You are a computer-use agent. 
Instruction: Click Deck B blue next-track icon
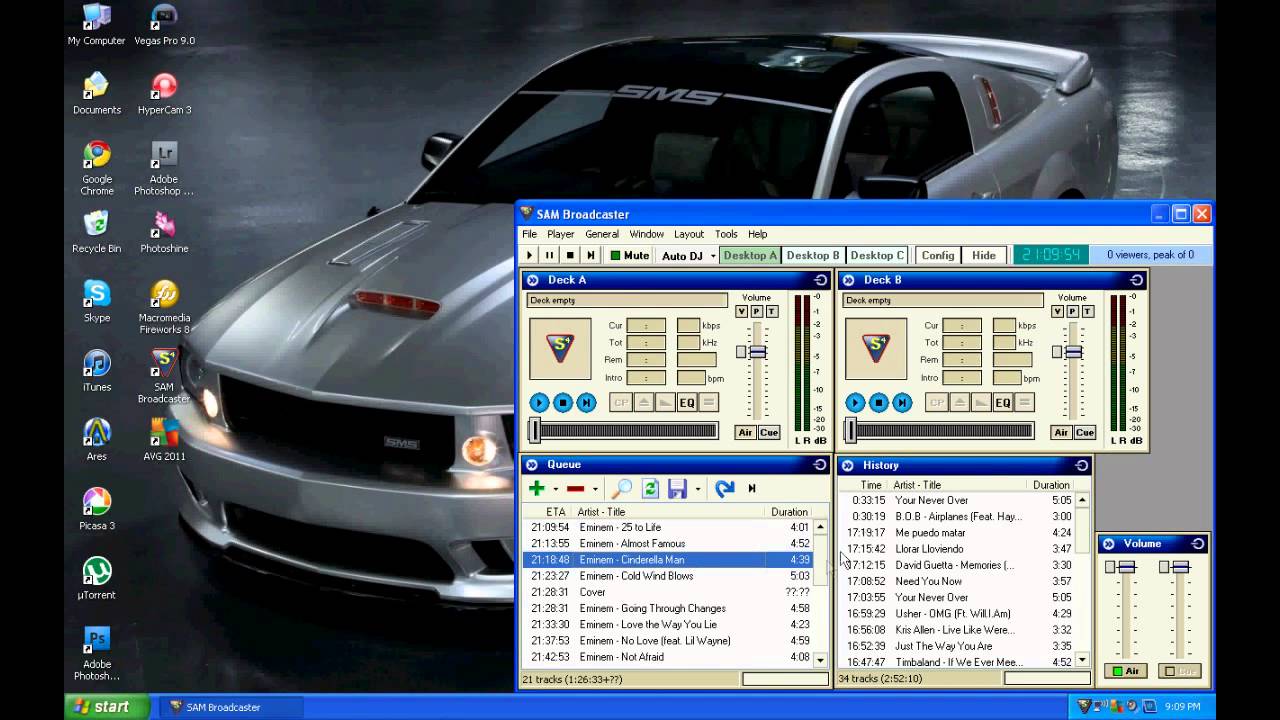(903, 403)
